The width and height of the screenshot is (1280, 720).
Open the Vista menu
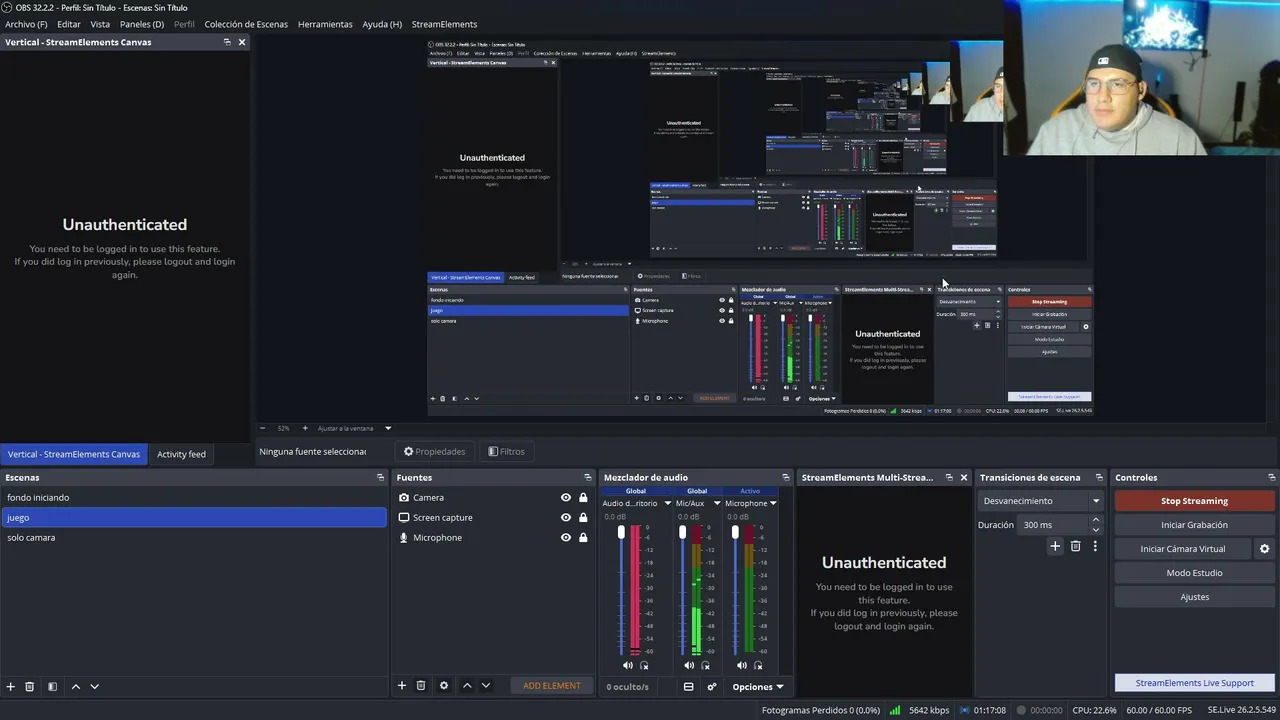pos(100,24)
